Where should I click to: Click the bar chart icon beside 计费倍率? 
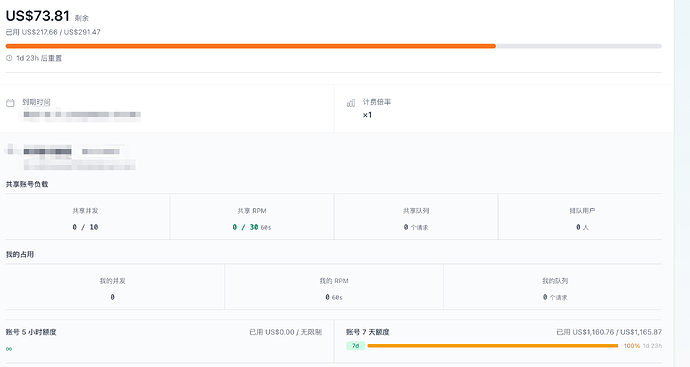tap(351, 103)
